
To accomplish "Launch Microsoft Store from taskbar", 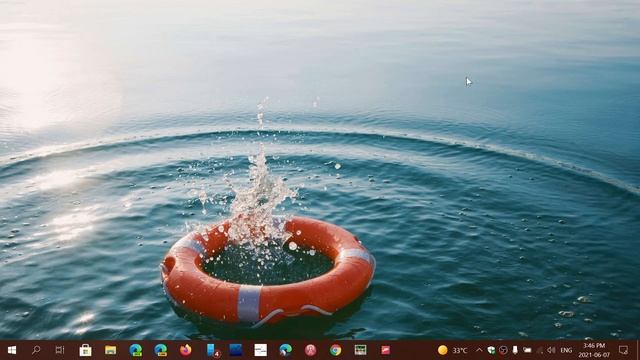I will (x=85, y=350).
